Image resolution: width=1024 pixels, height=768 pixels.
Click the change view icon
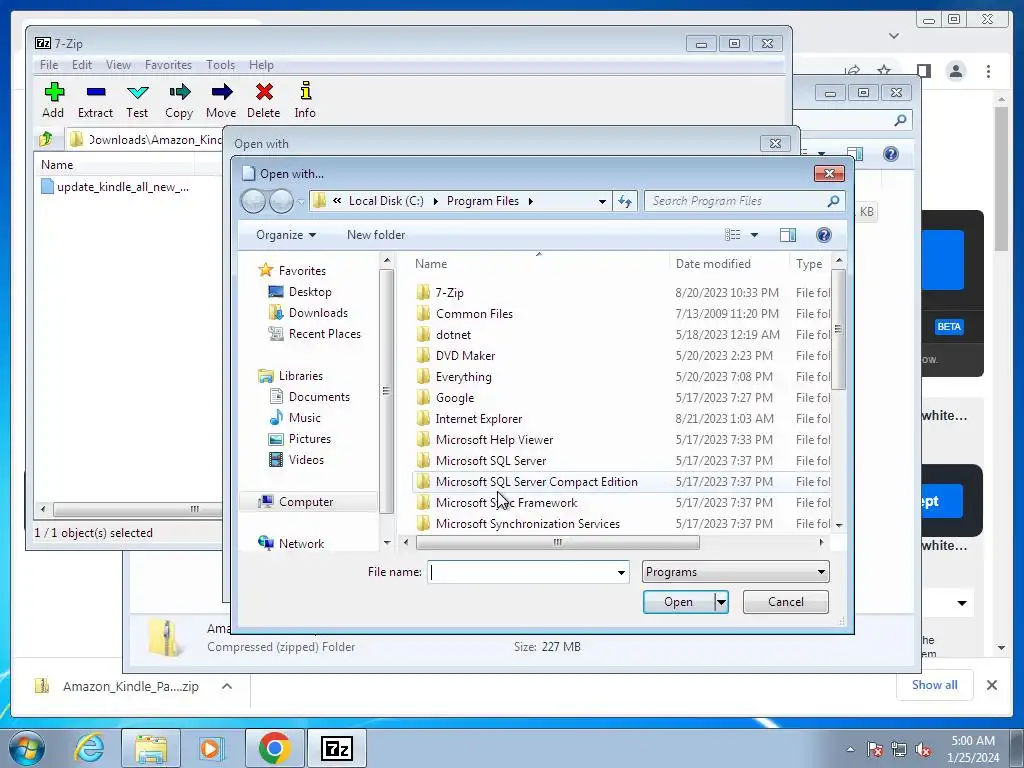(733, 235)
